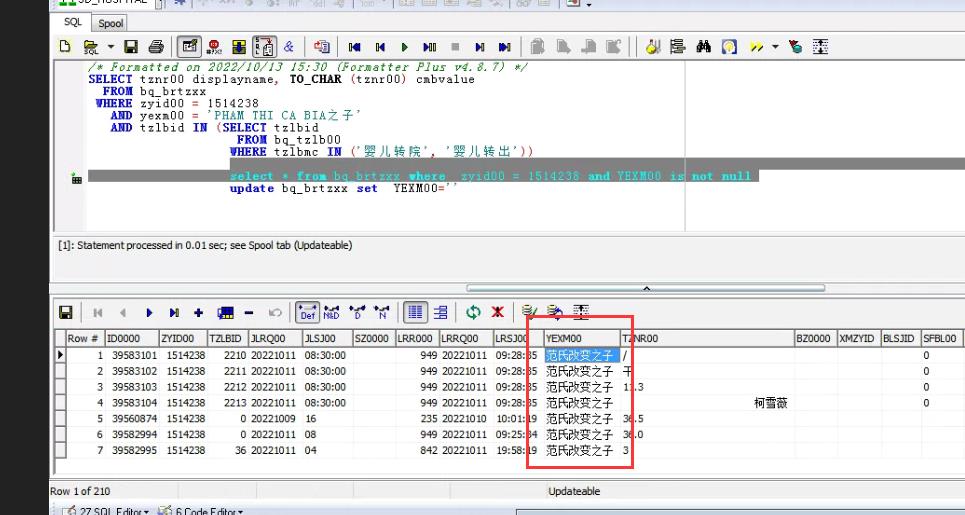Step to previous statement button
Image resolution: width=965 pixels, height=515 pixels.
(380, 47)
